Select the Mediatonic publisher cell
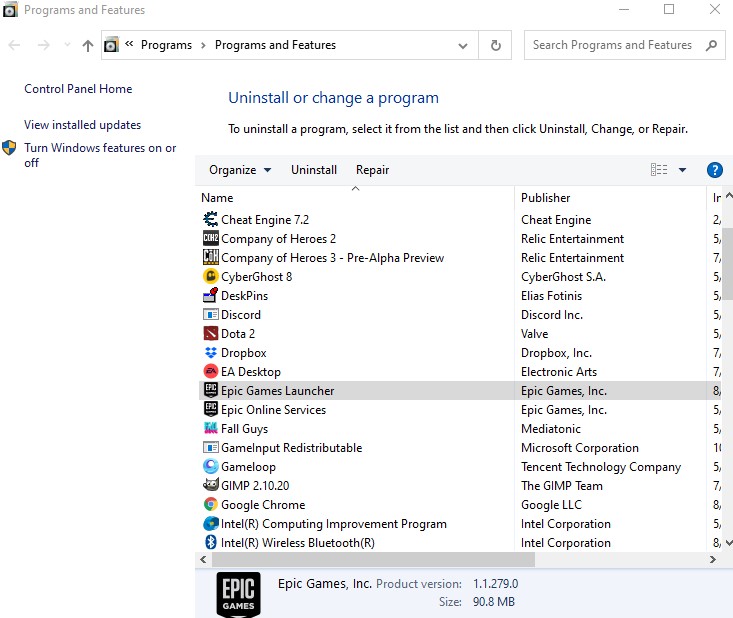Screen dimensions: 733x618 coord(551,429)
